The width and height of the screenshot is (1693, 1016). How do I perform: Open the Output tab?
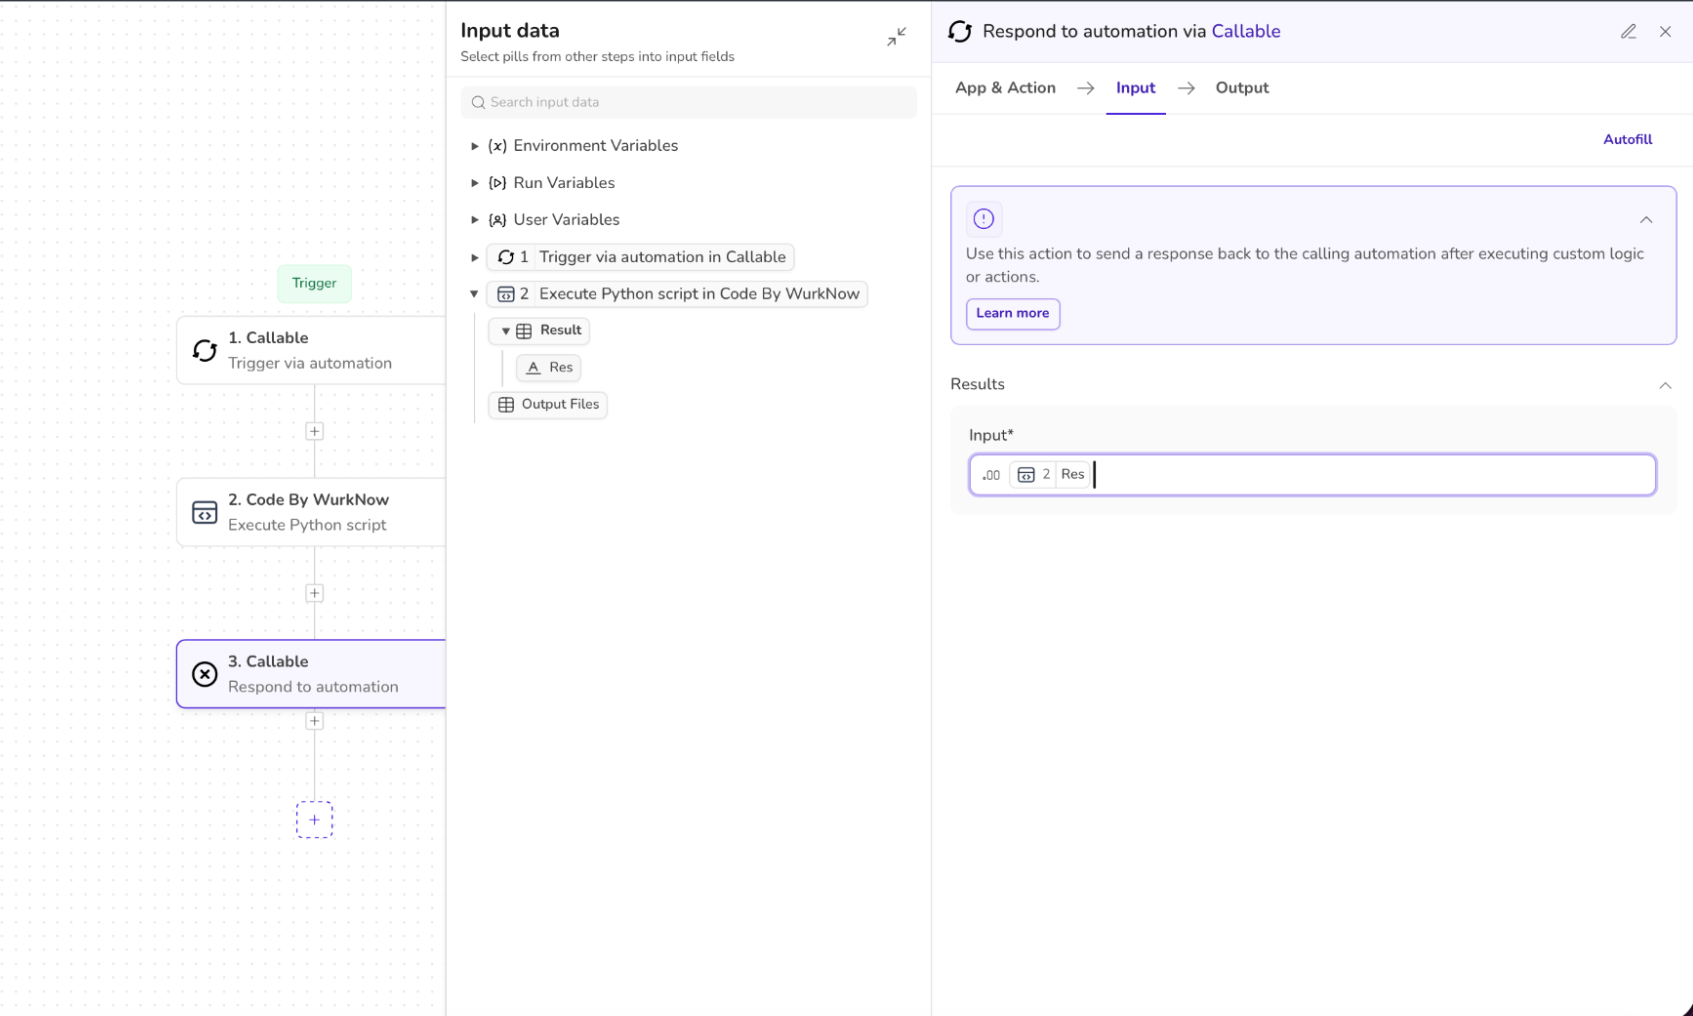[x=1242, y=88]
